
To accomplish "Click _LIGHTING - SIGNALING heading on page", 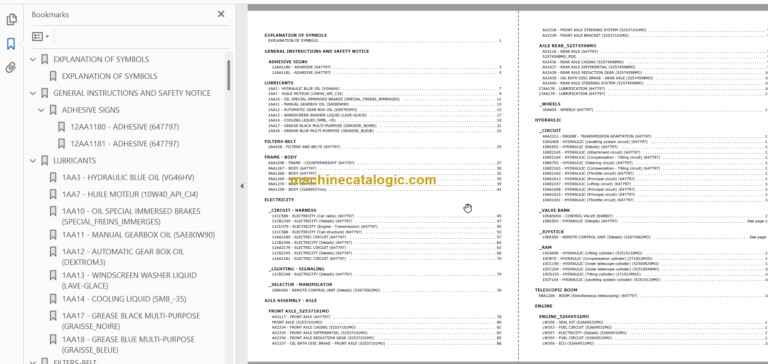I will [296, 269].
